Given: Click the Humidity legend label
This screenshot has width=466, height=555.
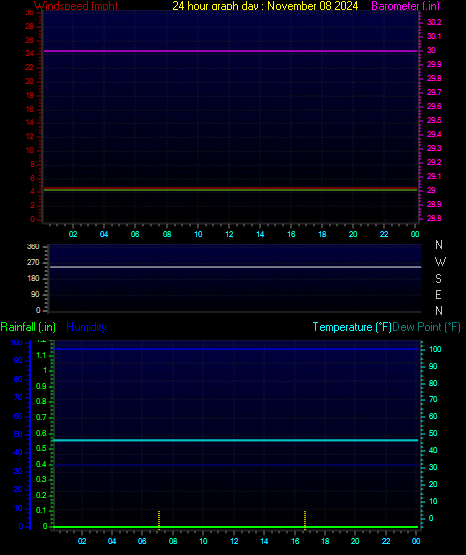Looking at the screenshot, I should pos(86,327).
